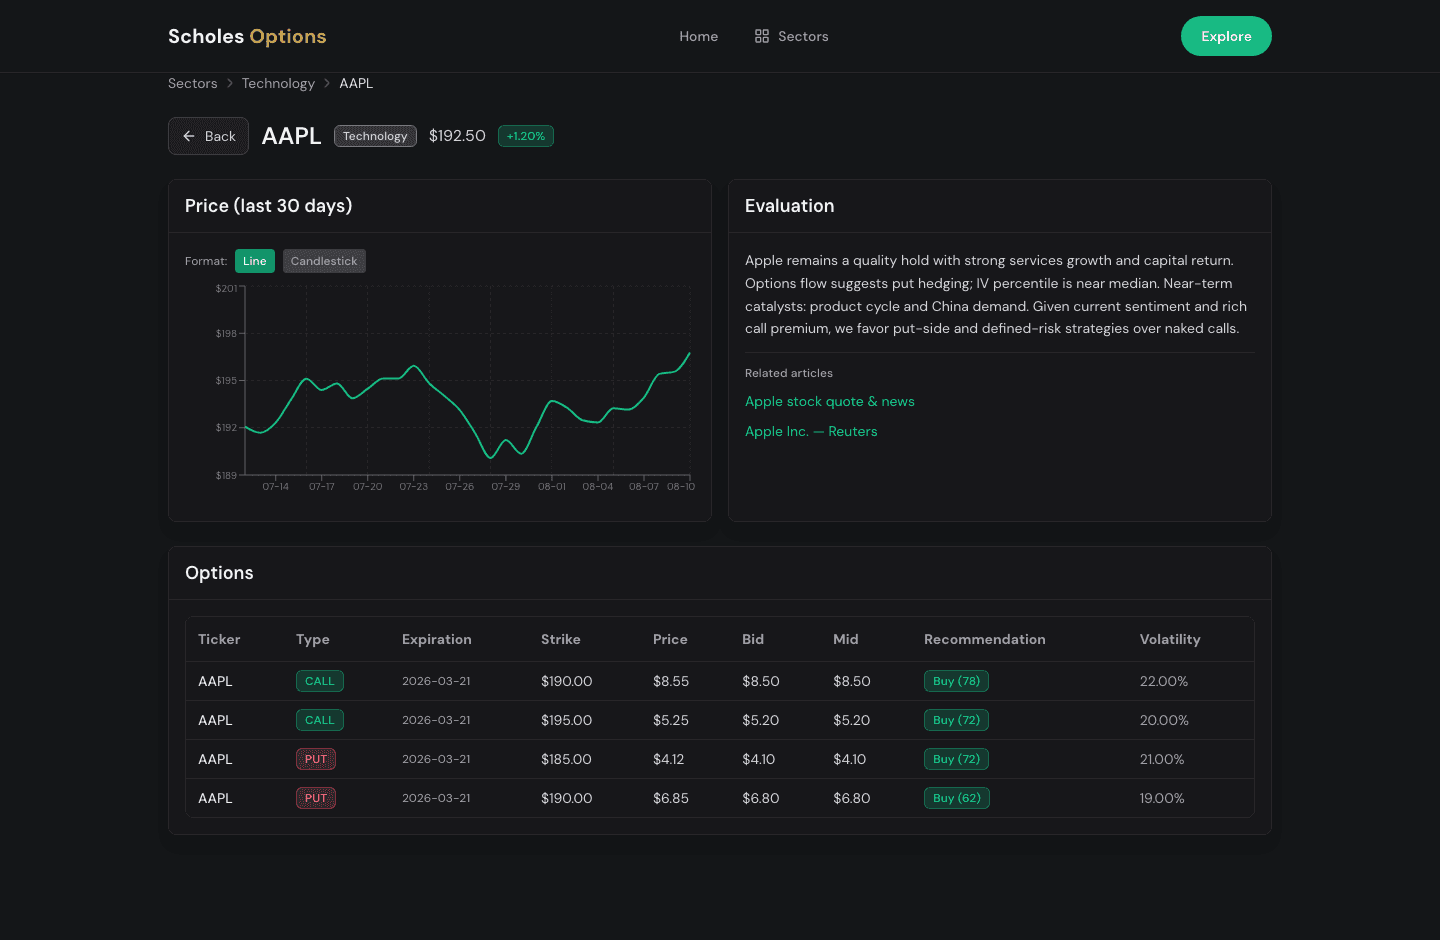This screenshot has width=1440, height=940.
Task: Click the Volatility column header
Action: coord(1170,639)
